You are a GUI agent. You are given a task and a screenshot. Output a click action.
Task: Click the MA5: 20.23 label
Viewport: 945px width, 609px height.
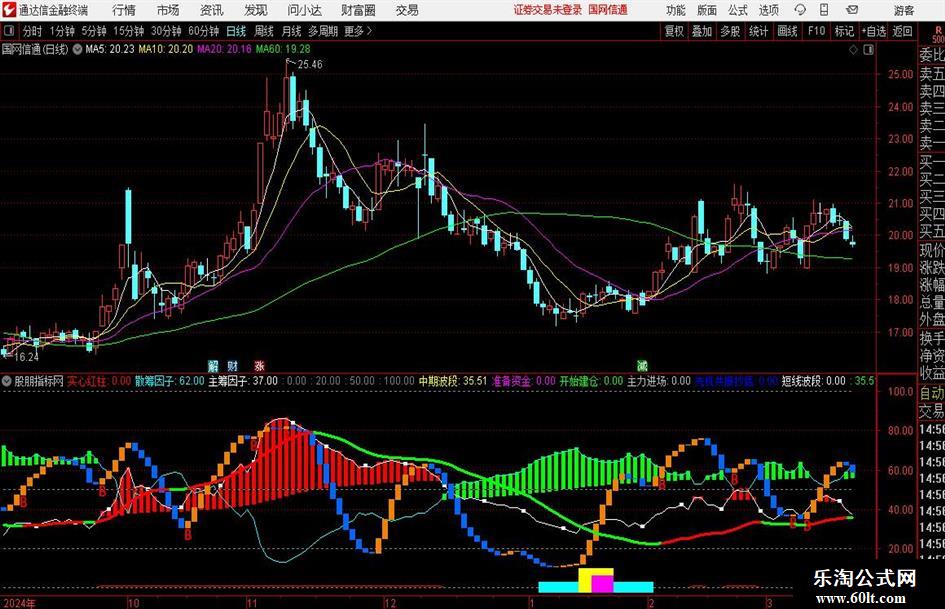[x=110, y=49]
